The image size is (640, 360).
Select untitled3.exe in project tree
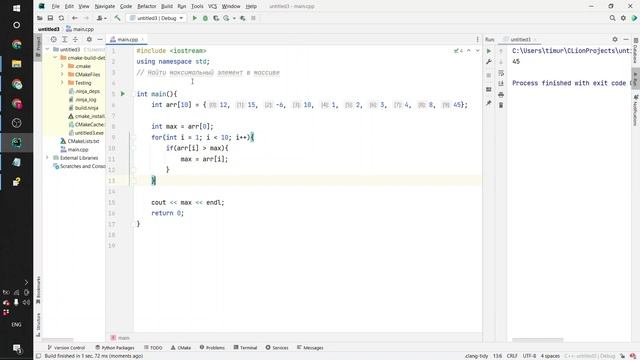tap(86, 133)
